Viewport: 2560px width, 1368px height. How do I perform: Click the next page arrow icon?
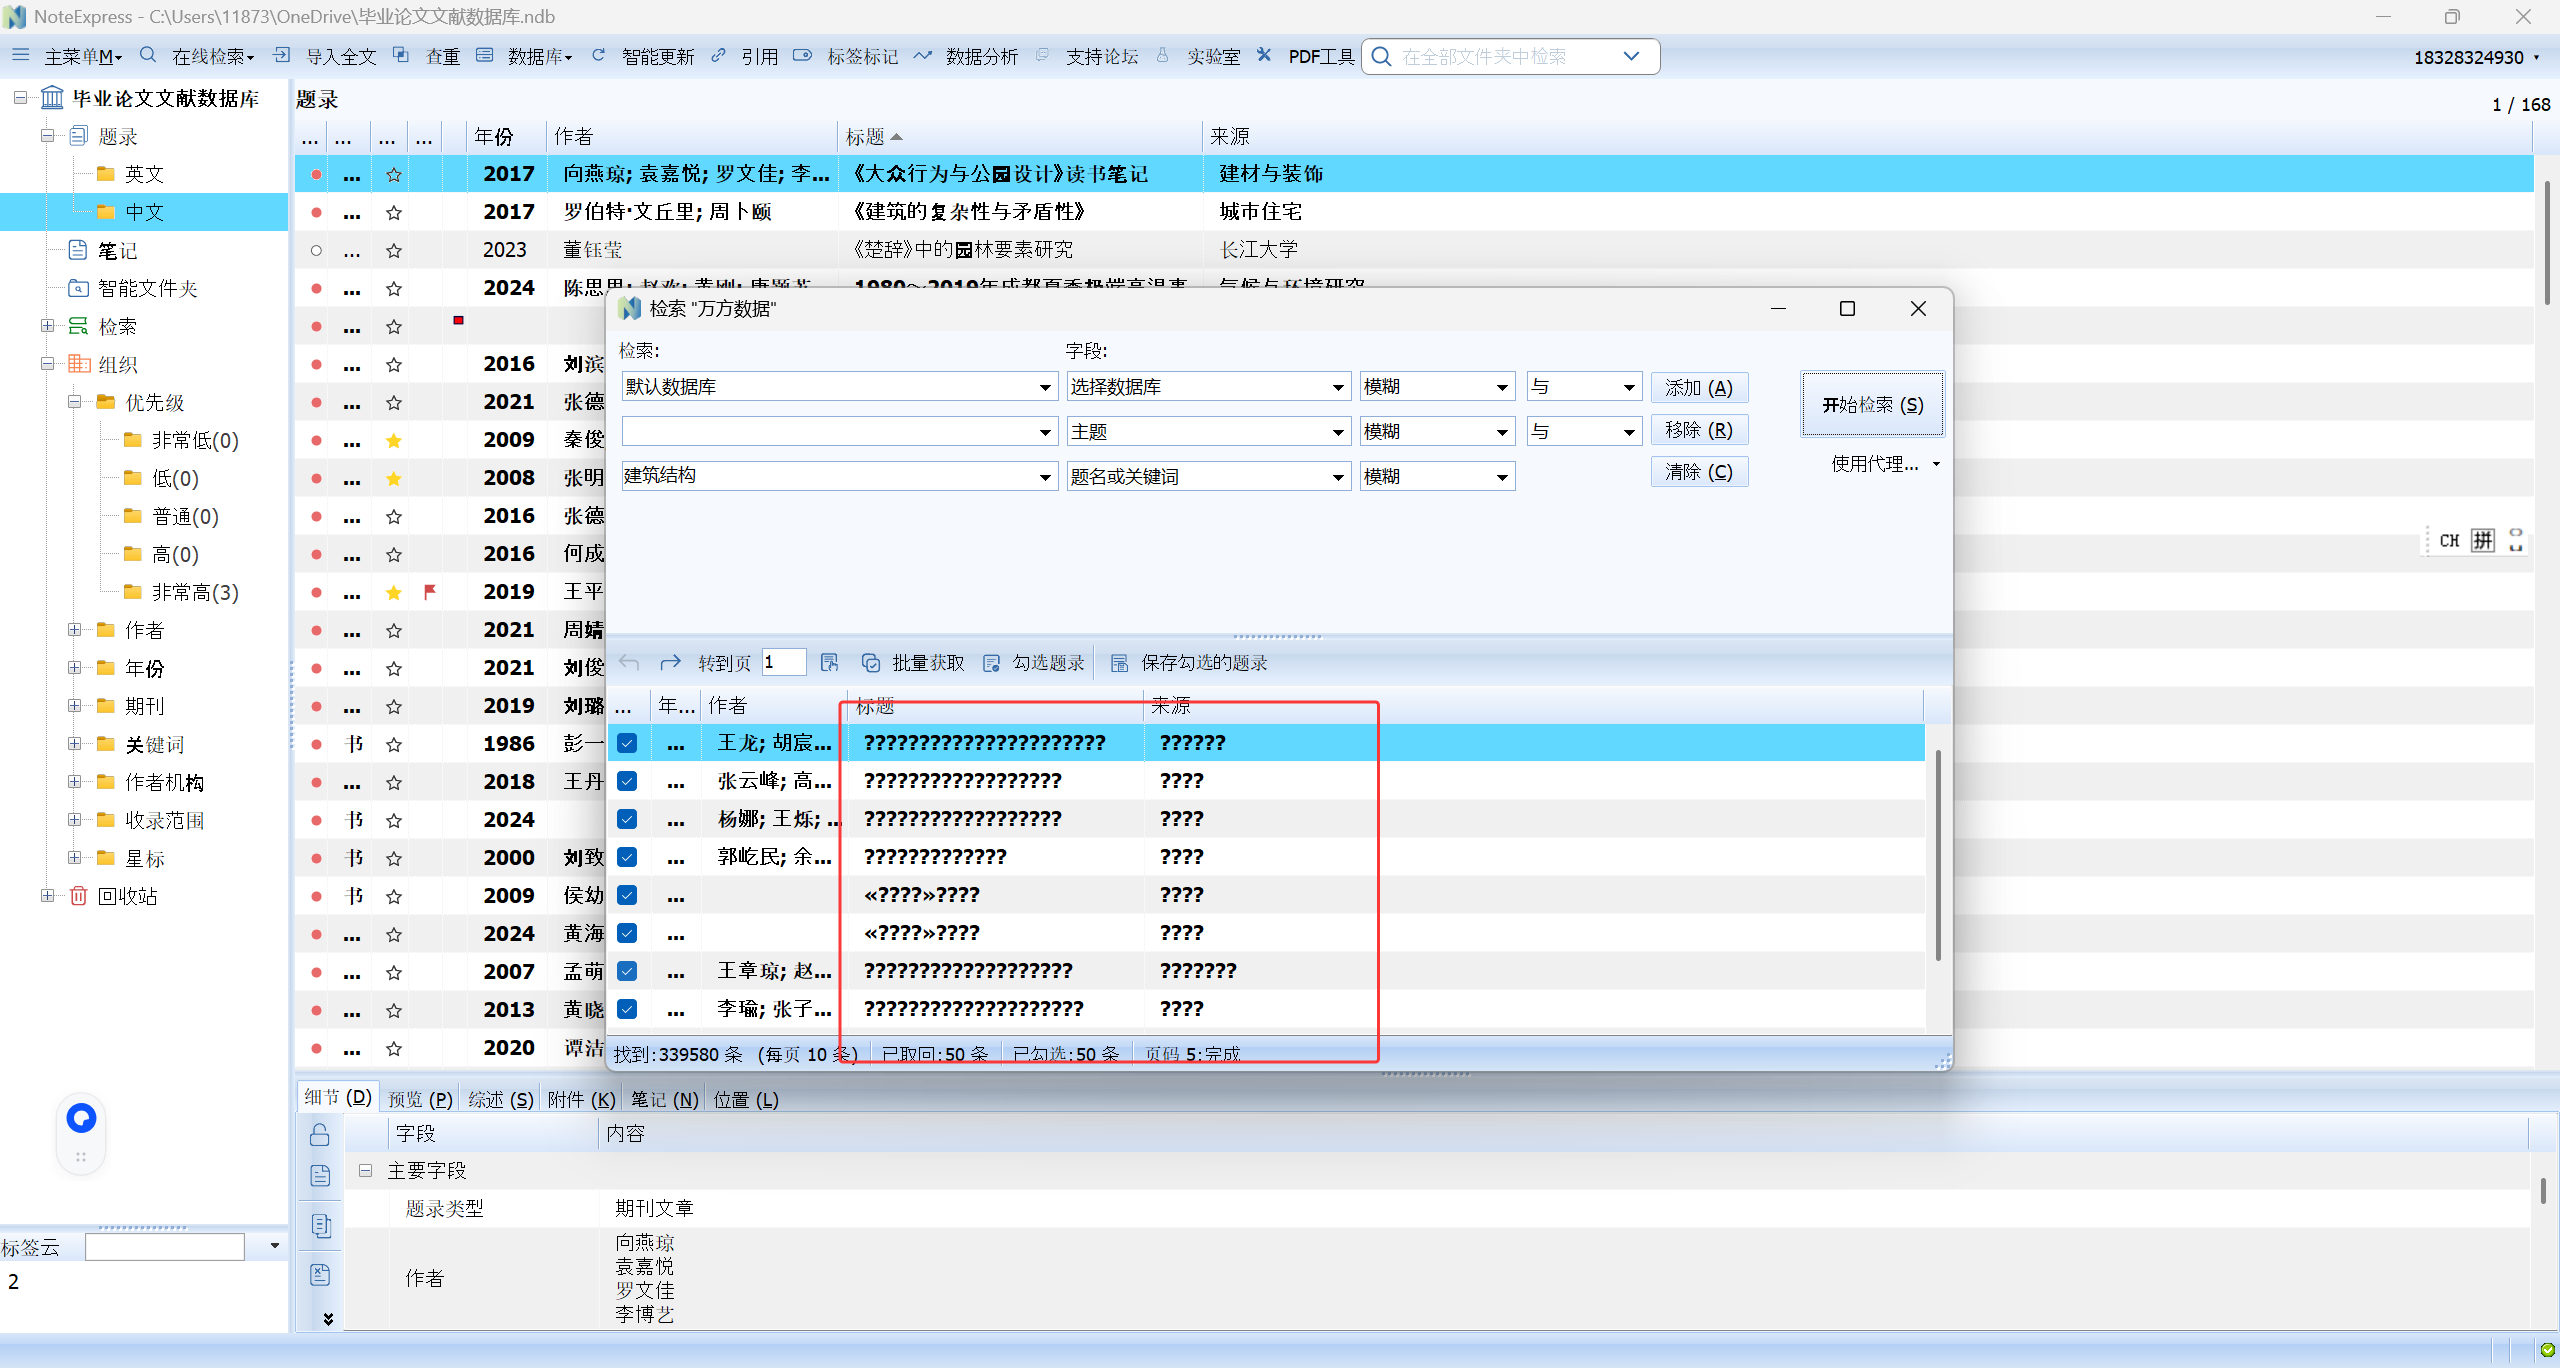670,662
